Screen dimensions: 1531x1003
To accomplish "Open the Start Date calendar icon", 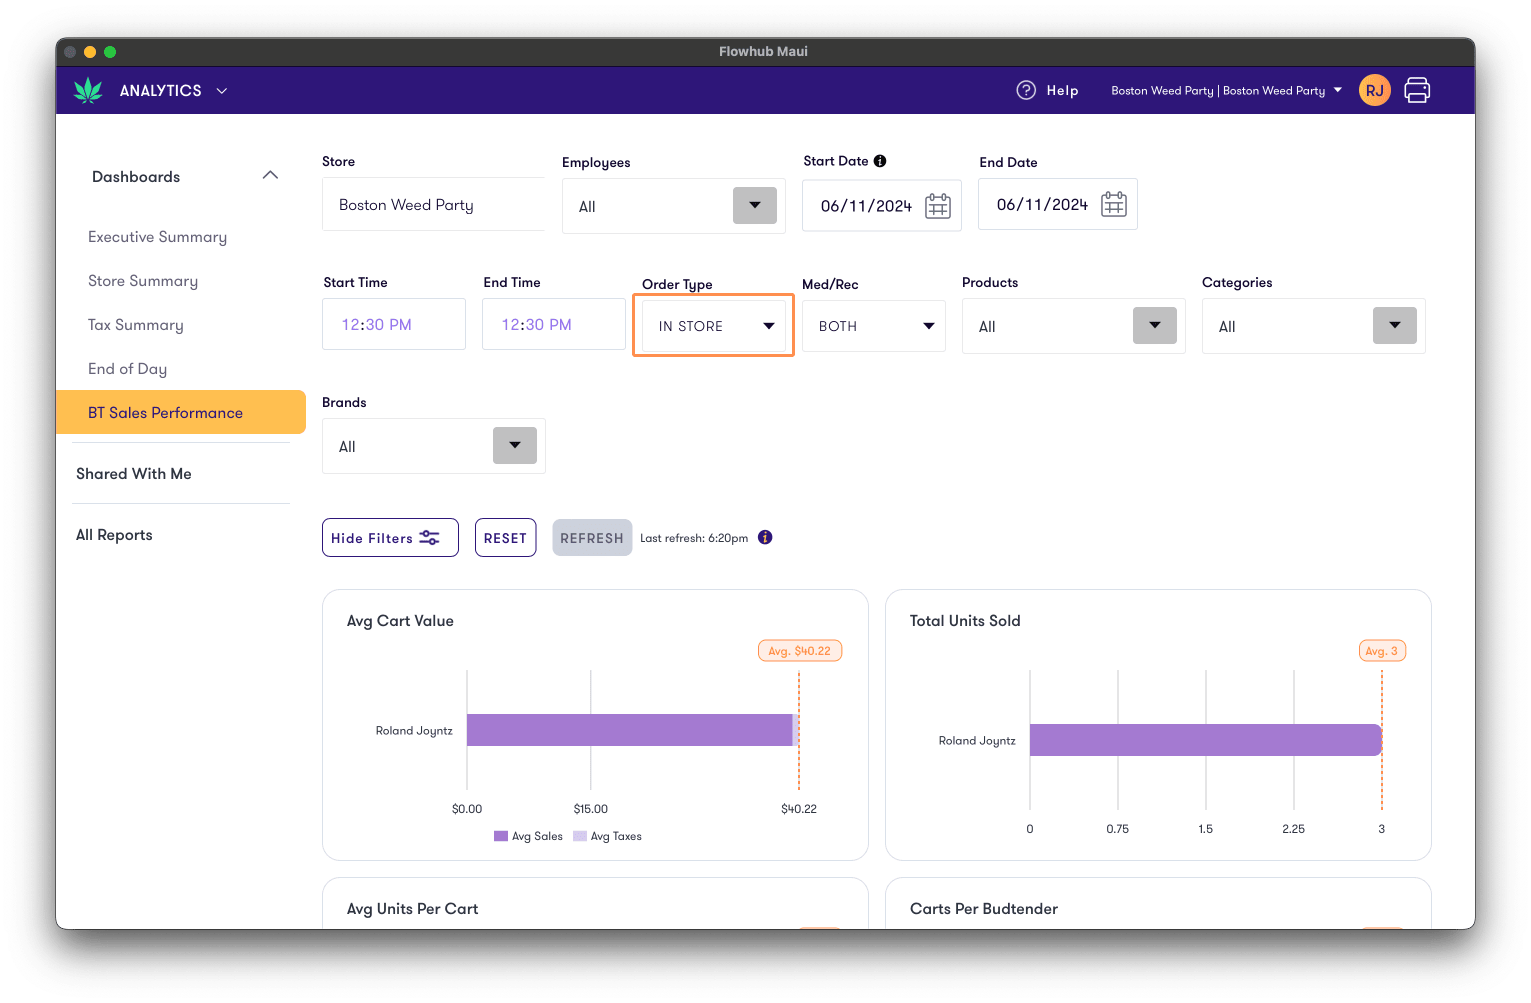I will 937,205.
